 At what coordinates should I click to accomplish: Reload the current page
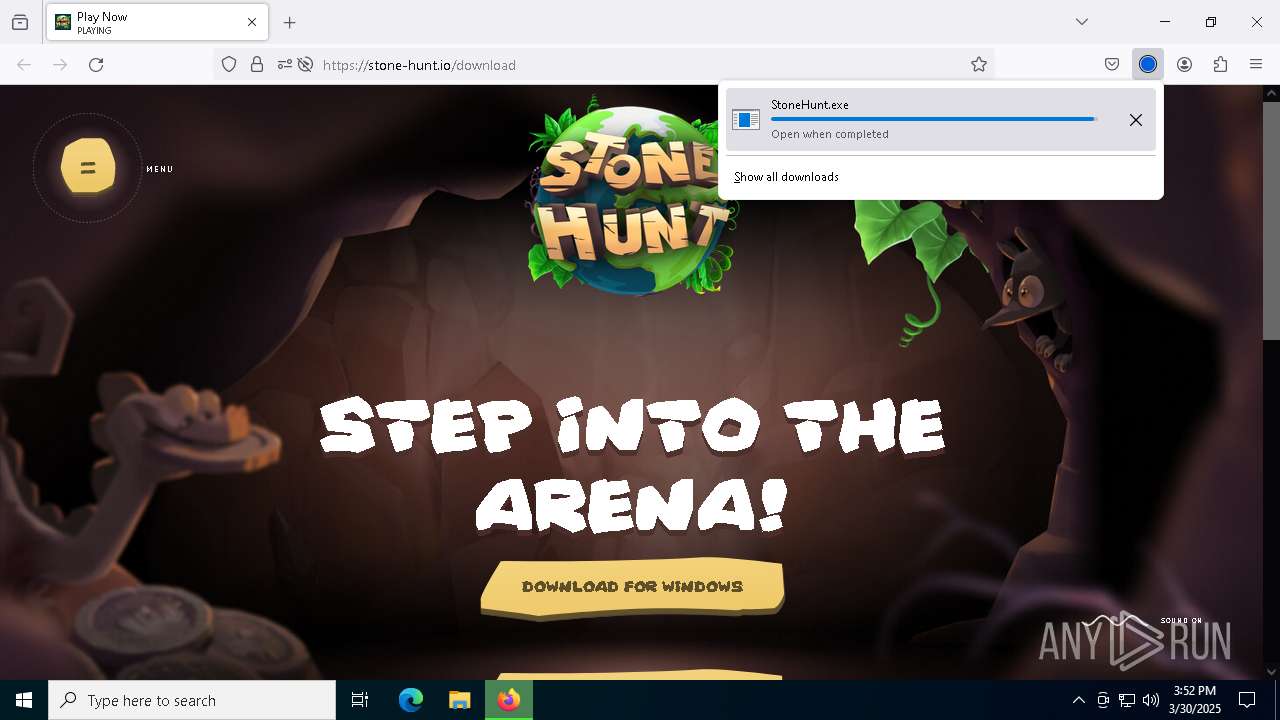[96, 65]
